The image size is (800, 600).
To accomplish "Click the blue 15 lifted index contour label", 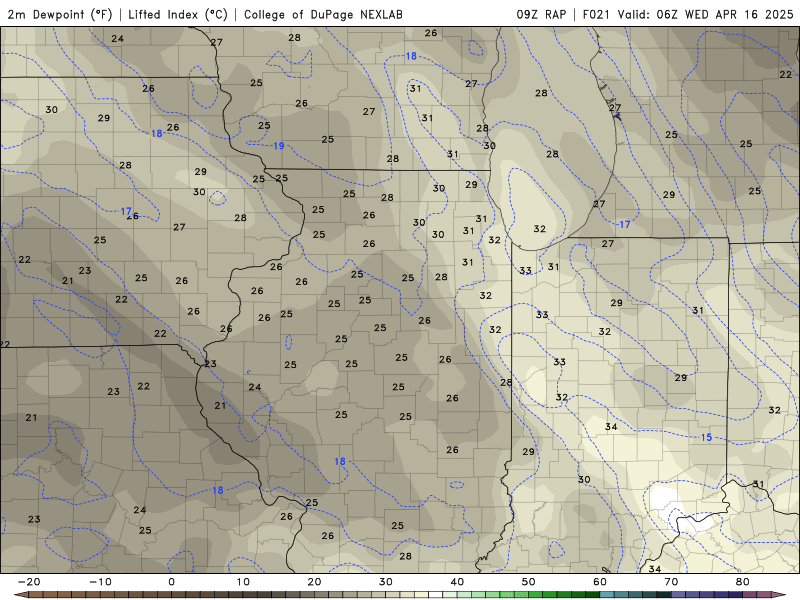I will [706, 437].
